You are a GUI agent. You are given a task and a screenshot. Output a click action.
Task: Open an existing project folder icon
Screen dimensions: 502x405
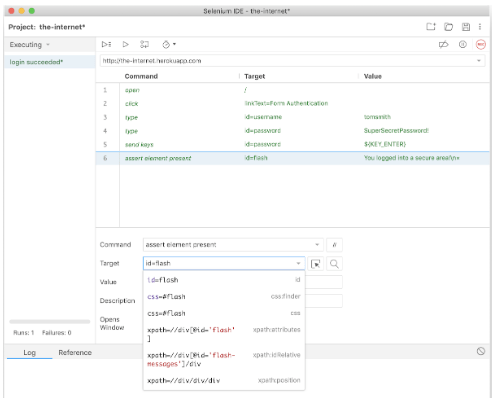point(449,27)
